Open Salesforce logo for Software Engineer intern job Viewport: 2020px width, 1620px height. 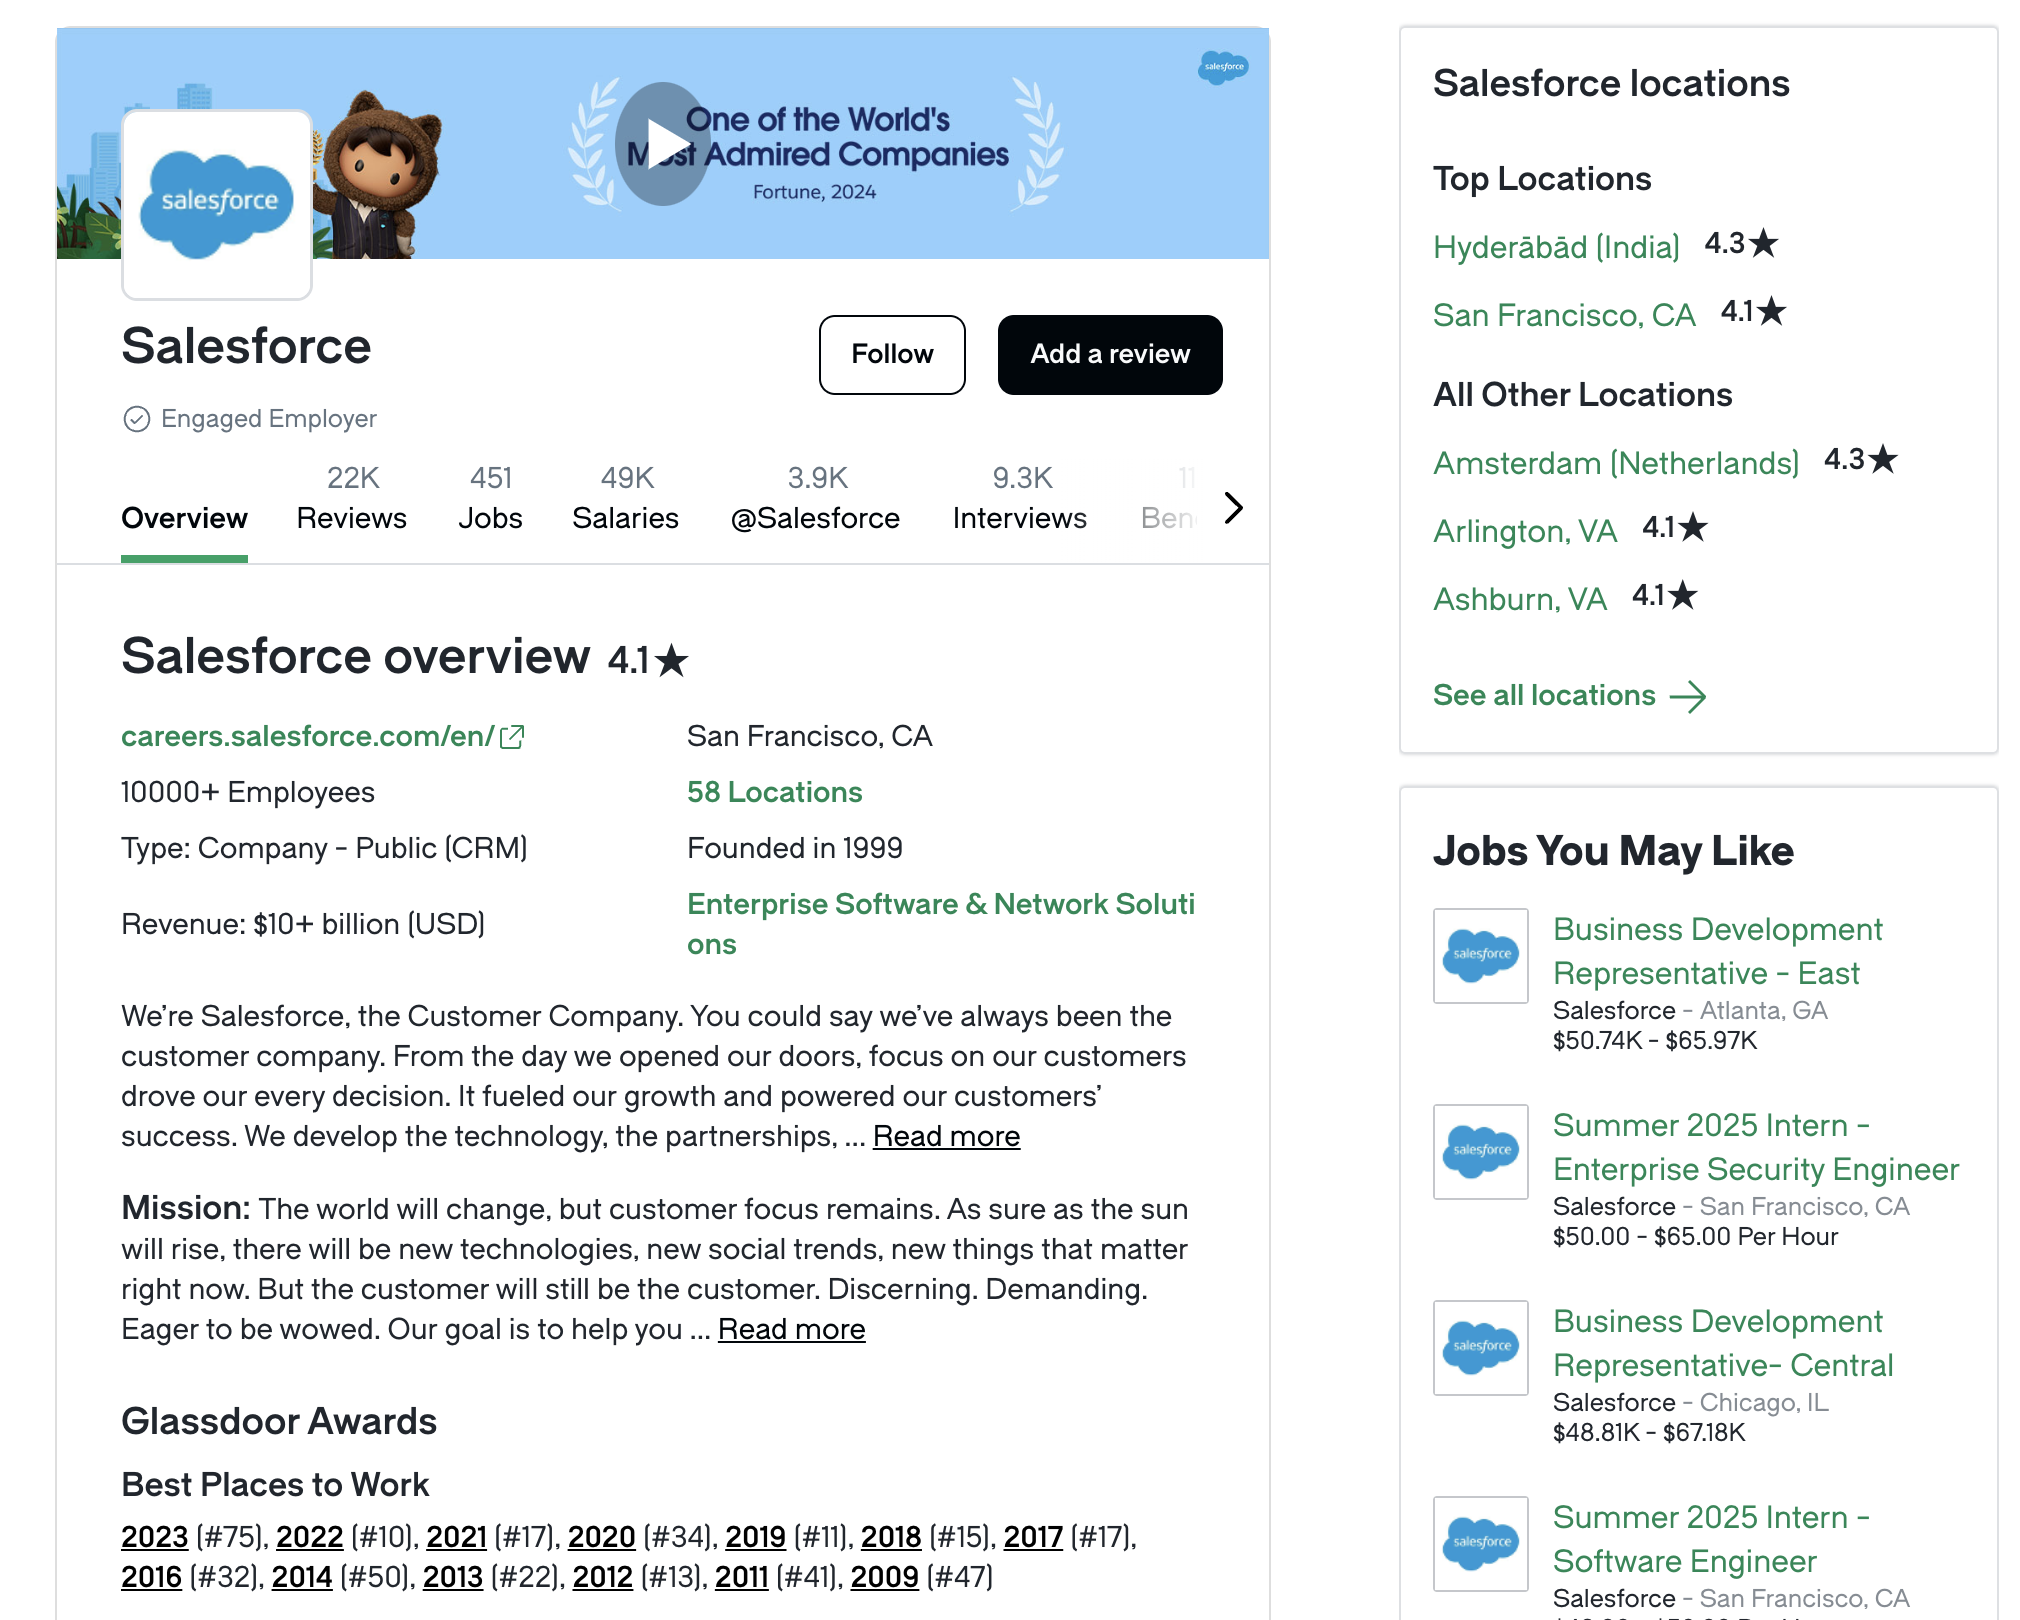(1481, 1543)
